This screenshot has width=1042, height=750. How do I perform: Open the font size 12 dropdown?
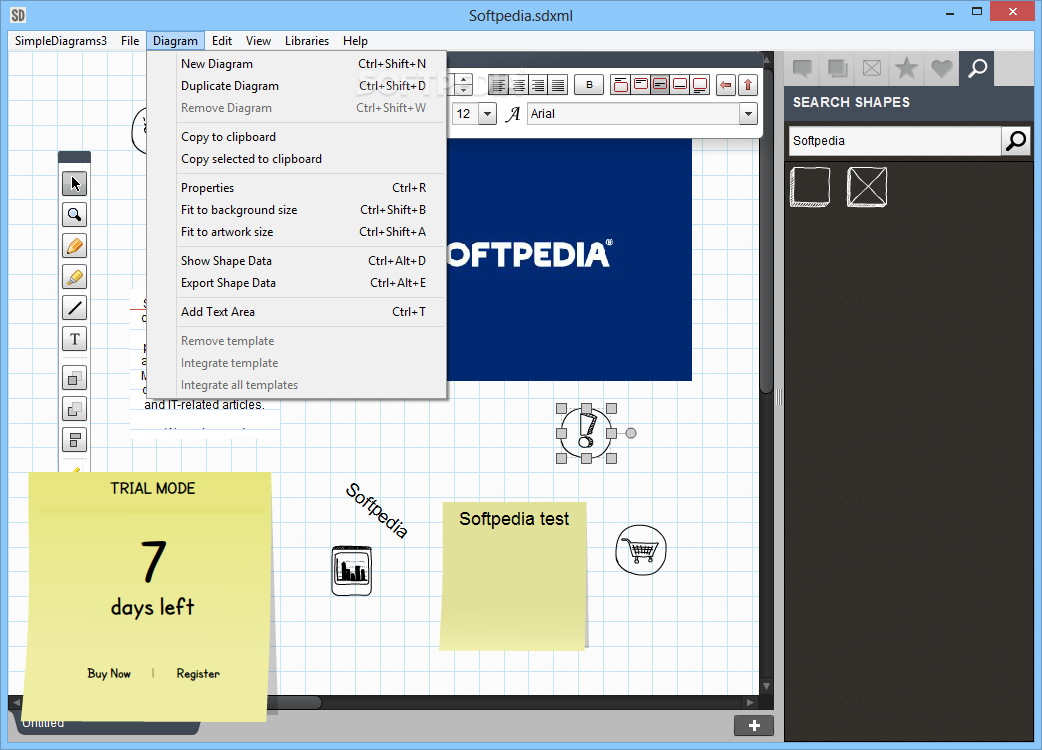487,114
